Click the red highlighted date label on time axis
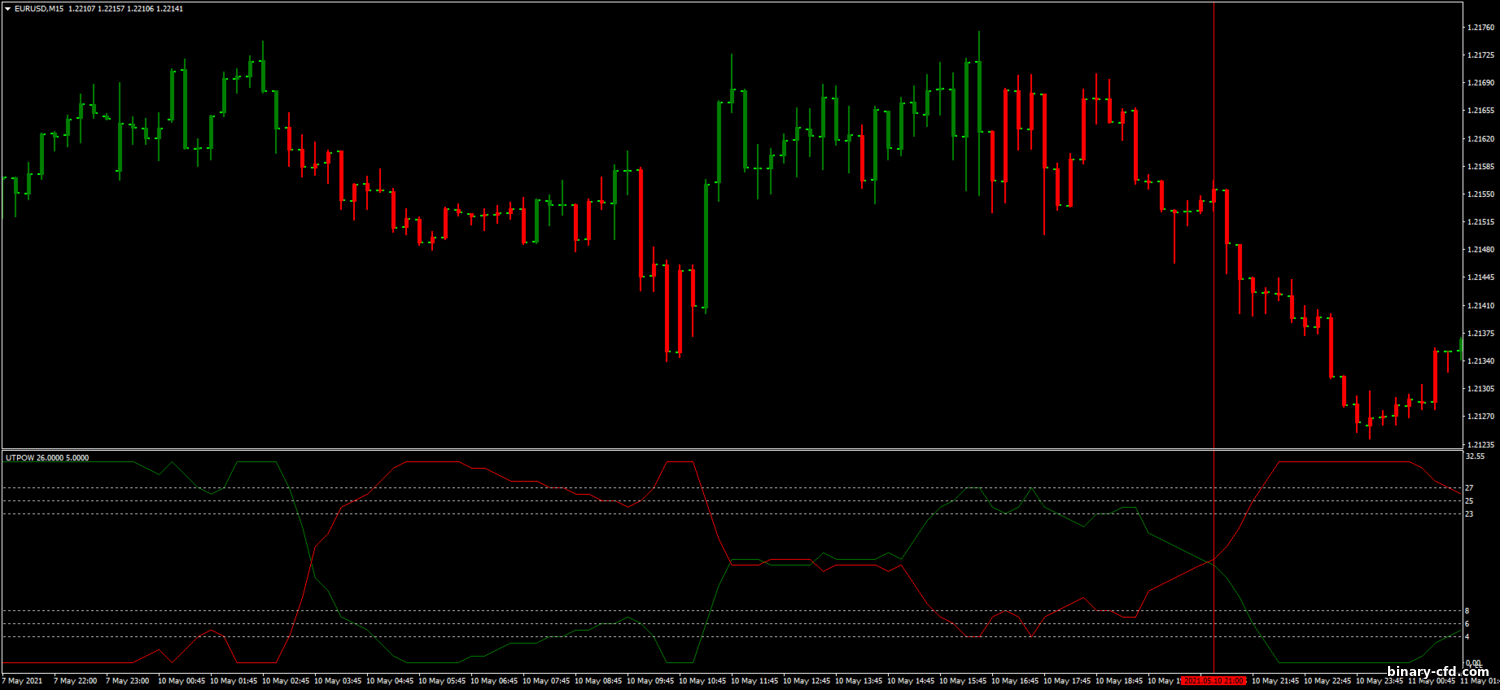 click(1213, 681)
